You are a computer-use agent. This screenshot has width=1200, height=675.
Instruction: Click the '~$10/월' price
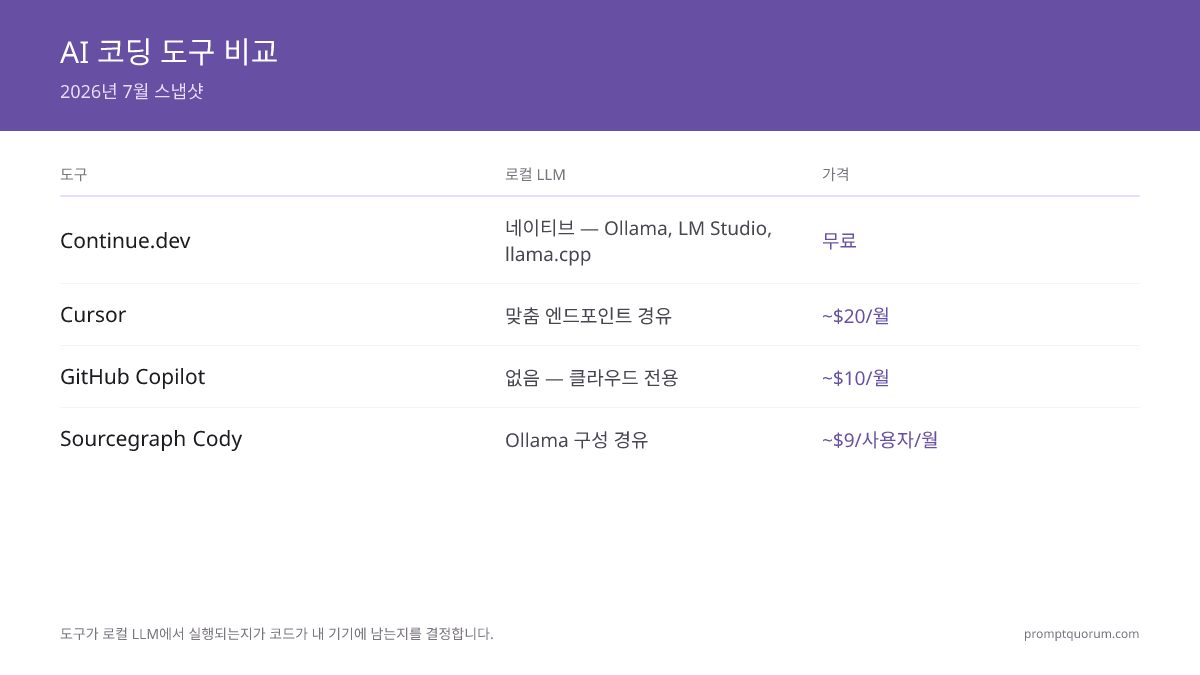pos(856,378)
